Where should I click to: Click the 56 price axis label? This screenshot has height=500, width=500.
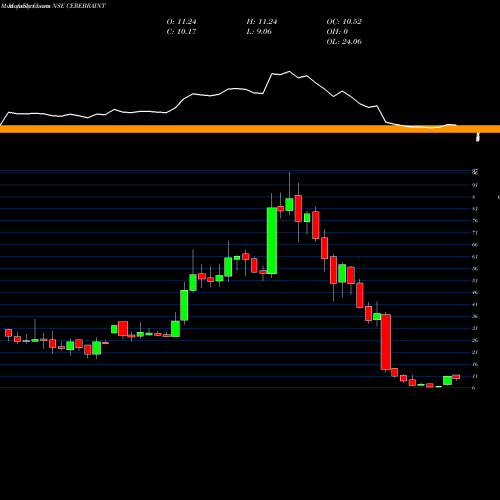click(x=475, y=269)
